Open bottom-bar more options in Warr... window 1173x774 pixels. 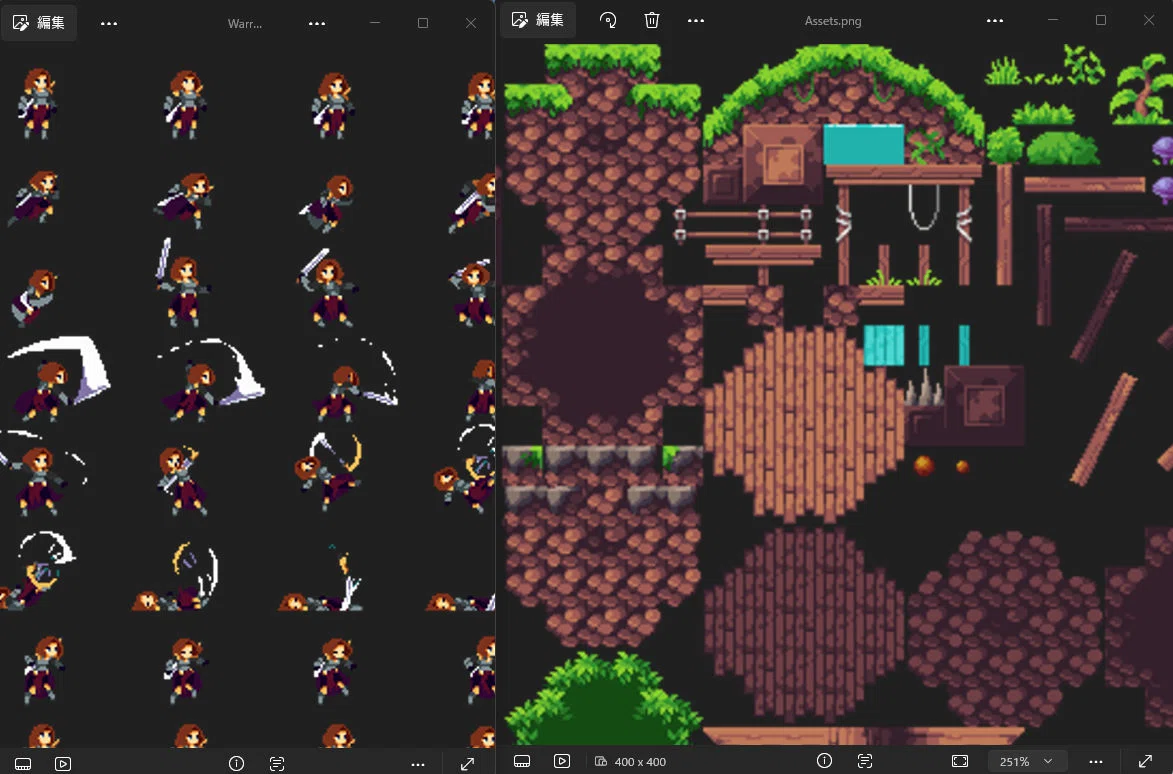coord(418,764)
